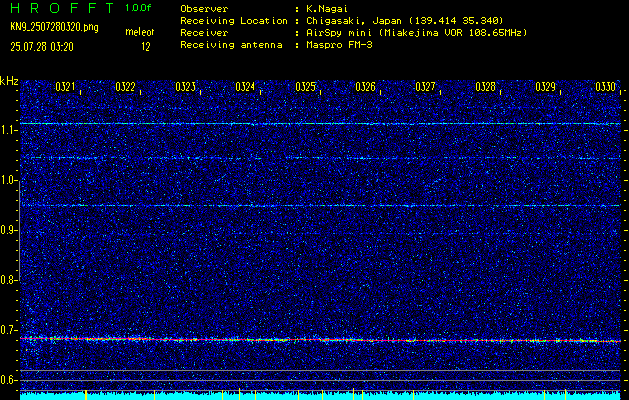
Task: Click the Observer field label
Action: pos(204,8)
